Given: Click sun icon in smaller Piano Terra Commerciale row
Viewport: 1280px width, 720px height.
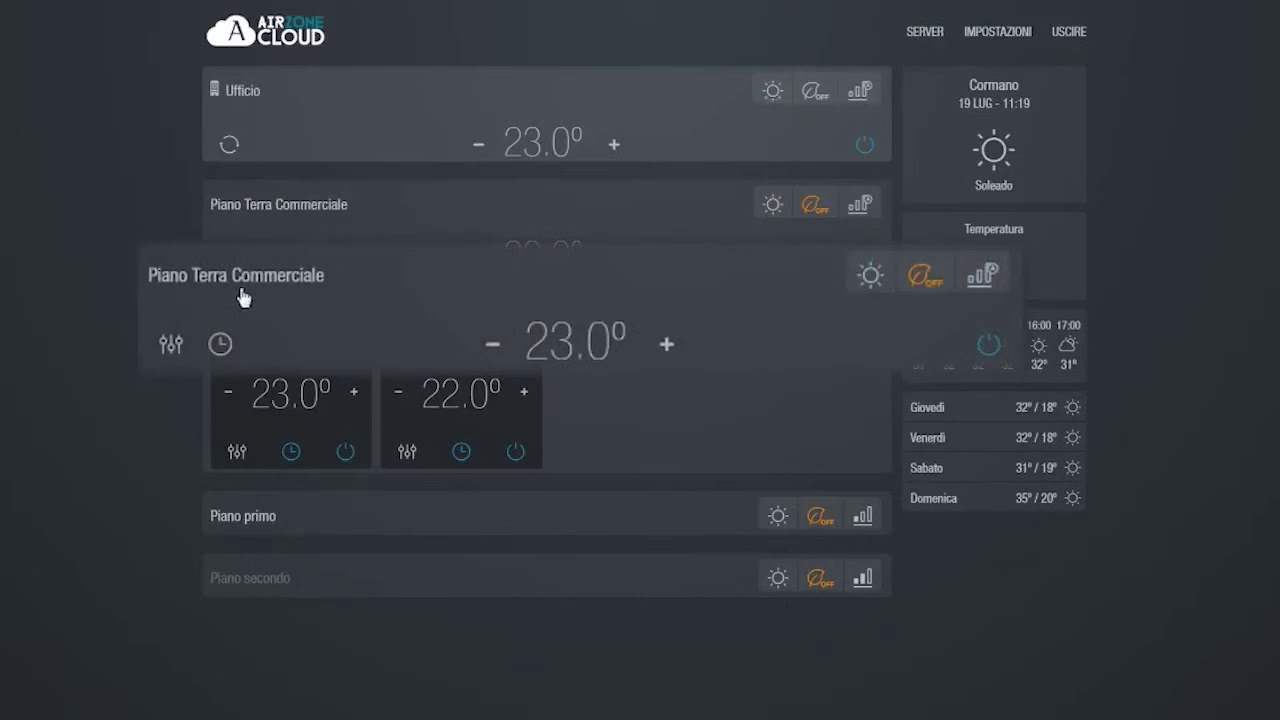Looking at the screenshot, I should (773, 205).
